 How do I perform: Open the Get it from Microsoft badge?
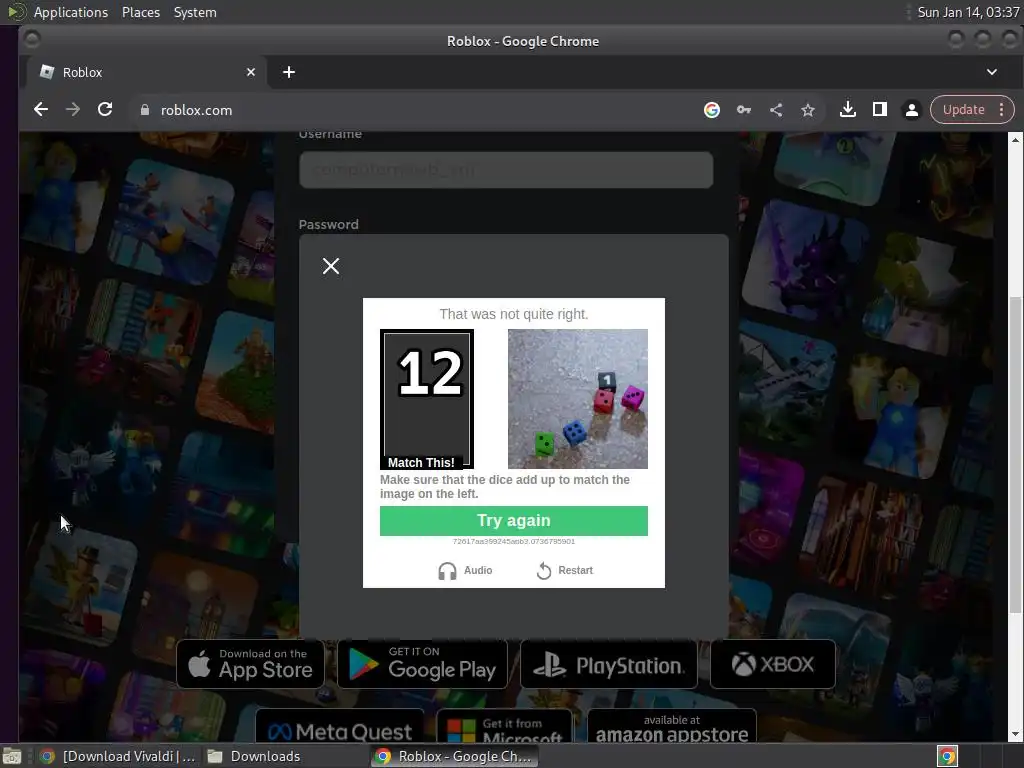504,726
